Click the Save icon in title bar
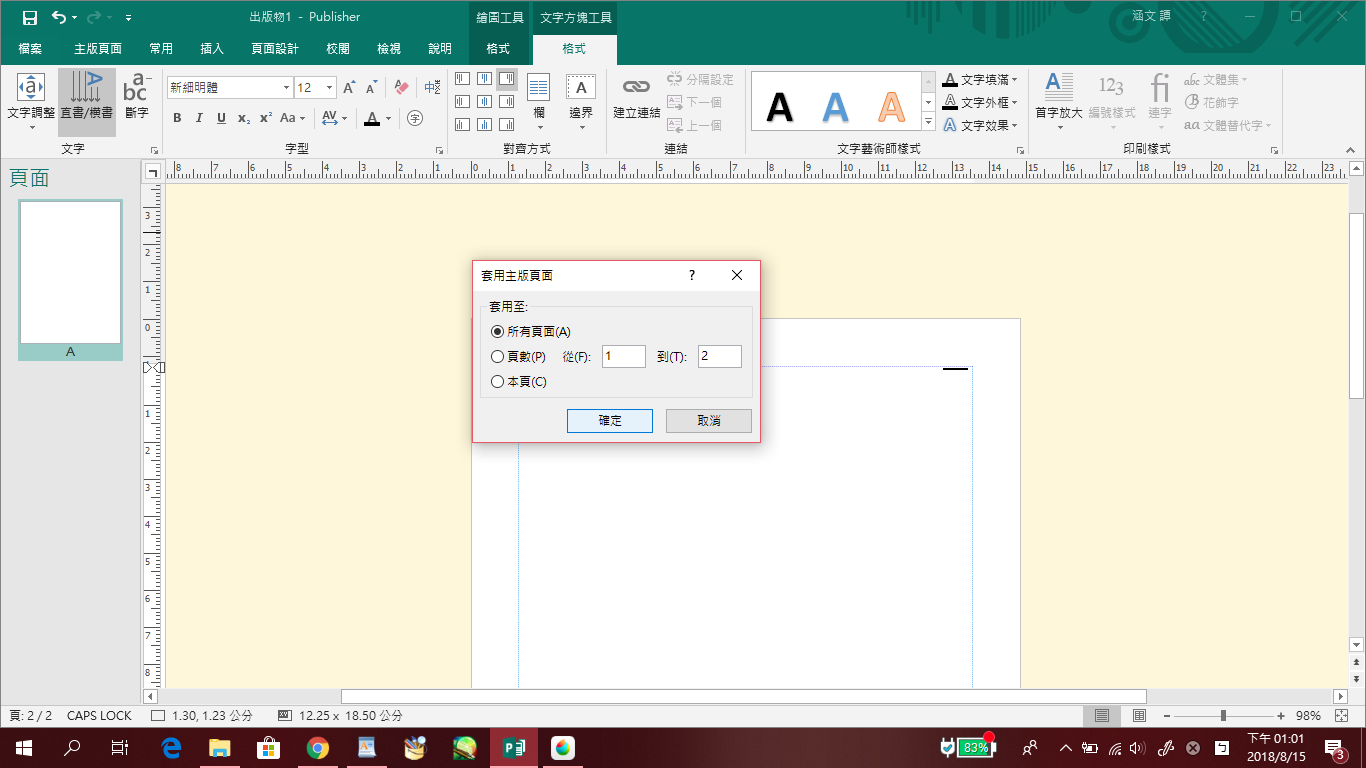The height and width of the screenshot is (768, 1366). [29, 17]
